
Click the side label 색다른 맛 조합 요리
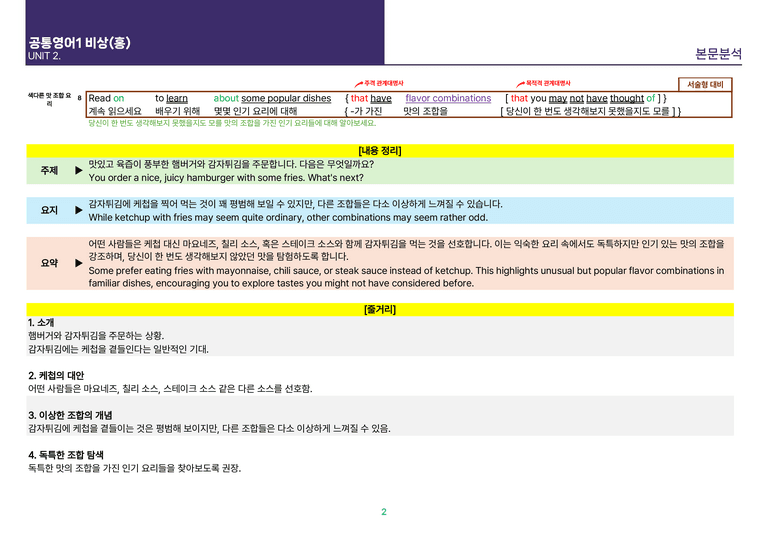point(49,99)
